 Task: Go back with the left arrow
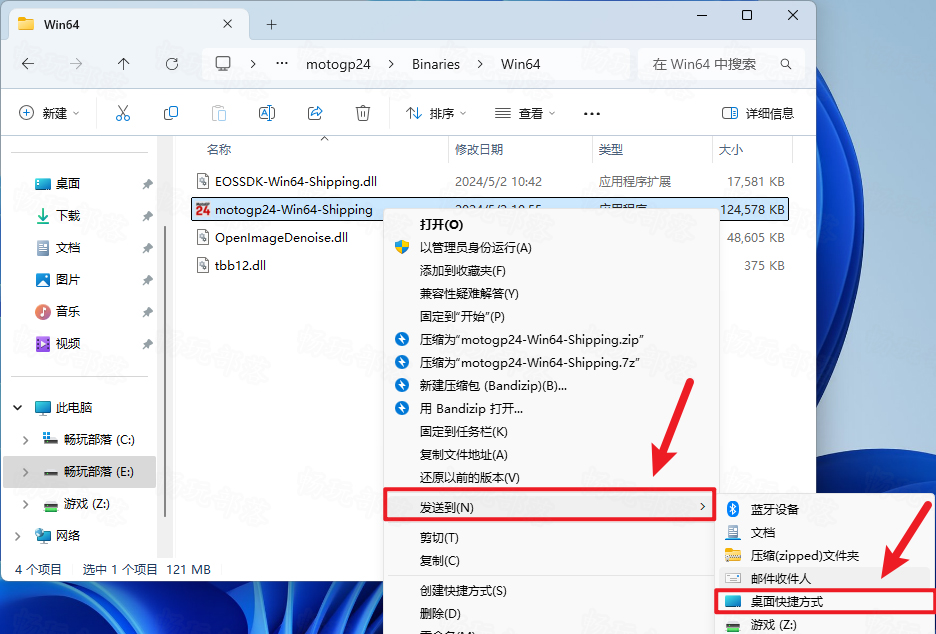click(x=28, y=64)
